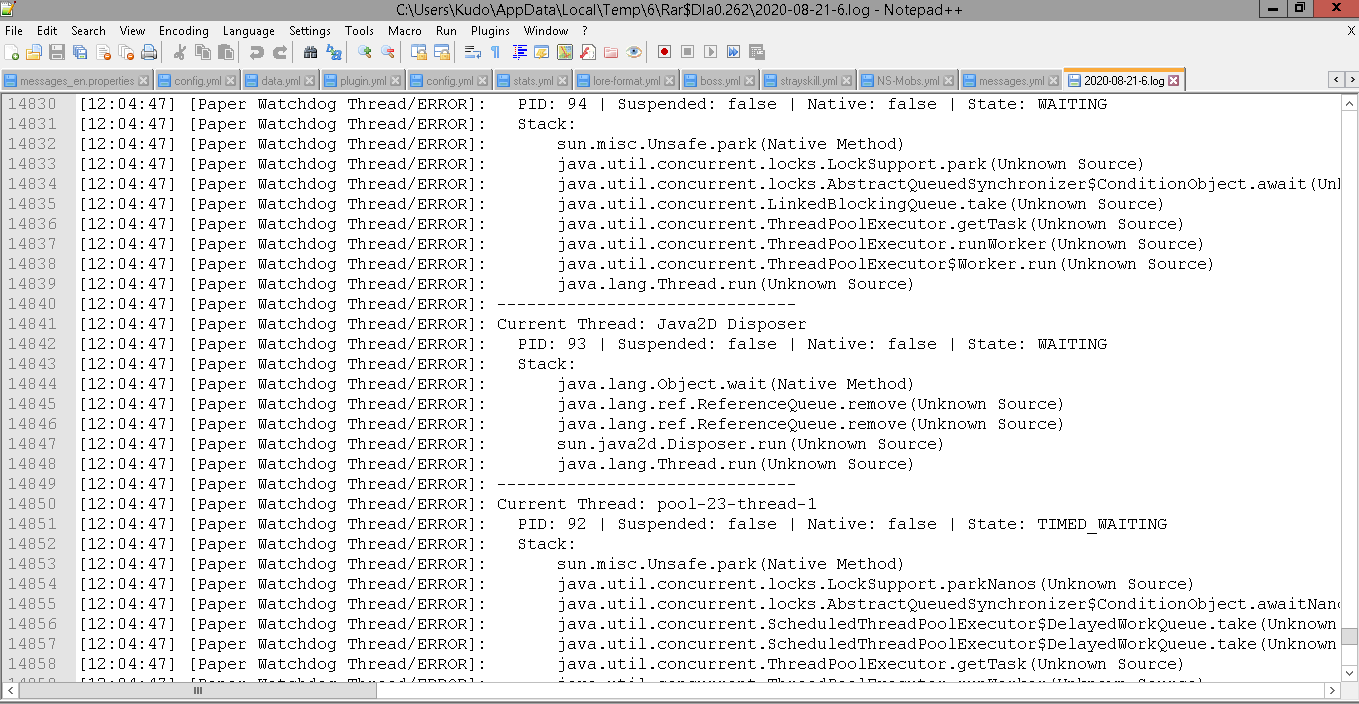
Task: Click the Print icon in toolbar
Action: (149, 52)
